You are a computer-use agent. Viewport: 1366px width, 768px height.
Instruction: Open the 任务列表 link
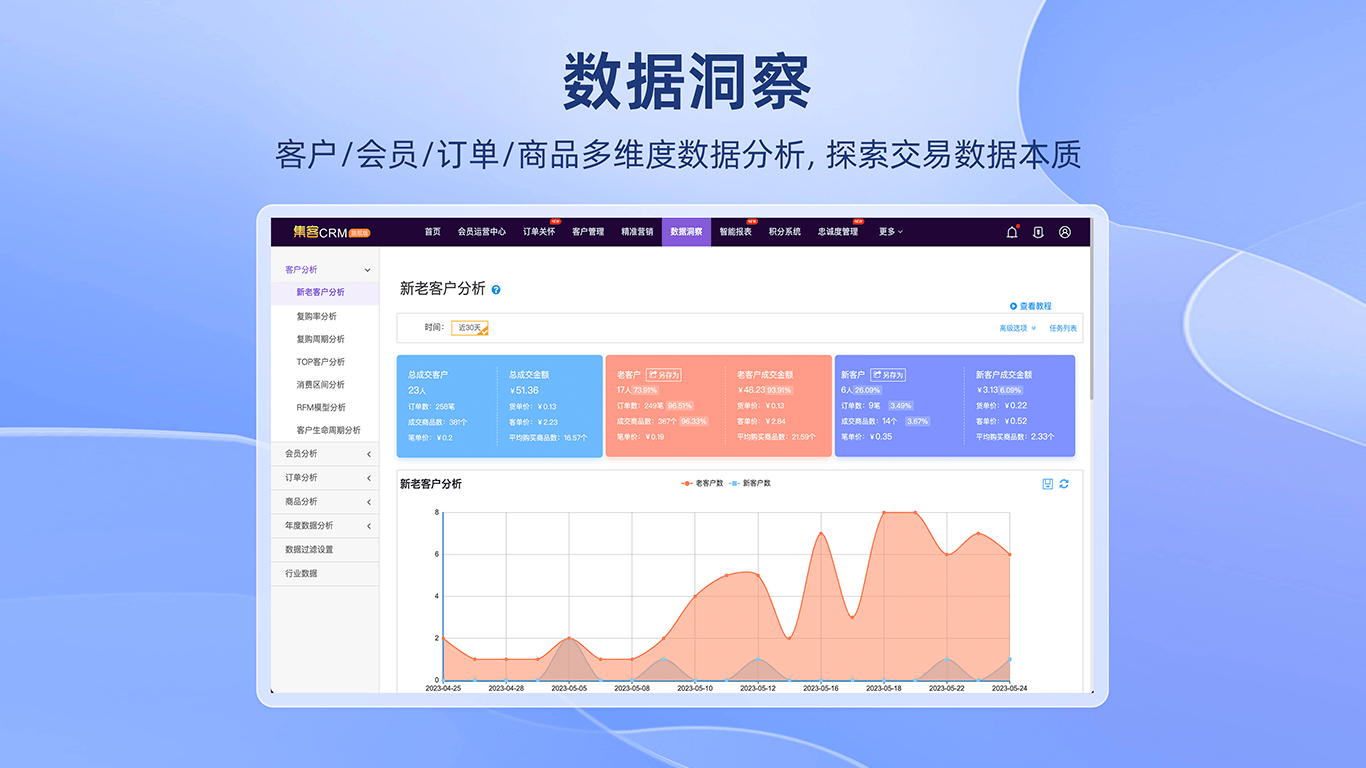(x=1062, y=327)
